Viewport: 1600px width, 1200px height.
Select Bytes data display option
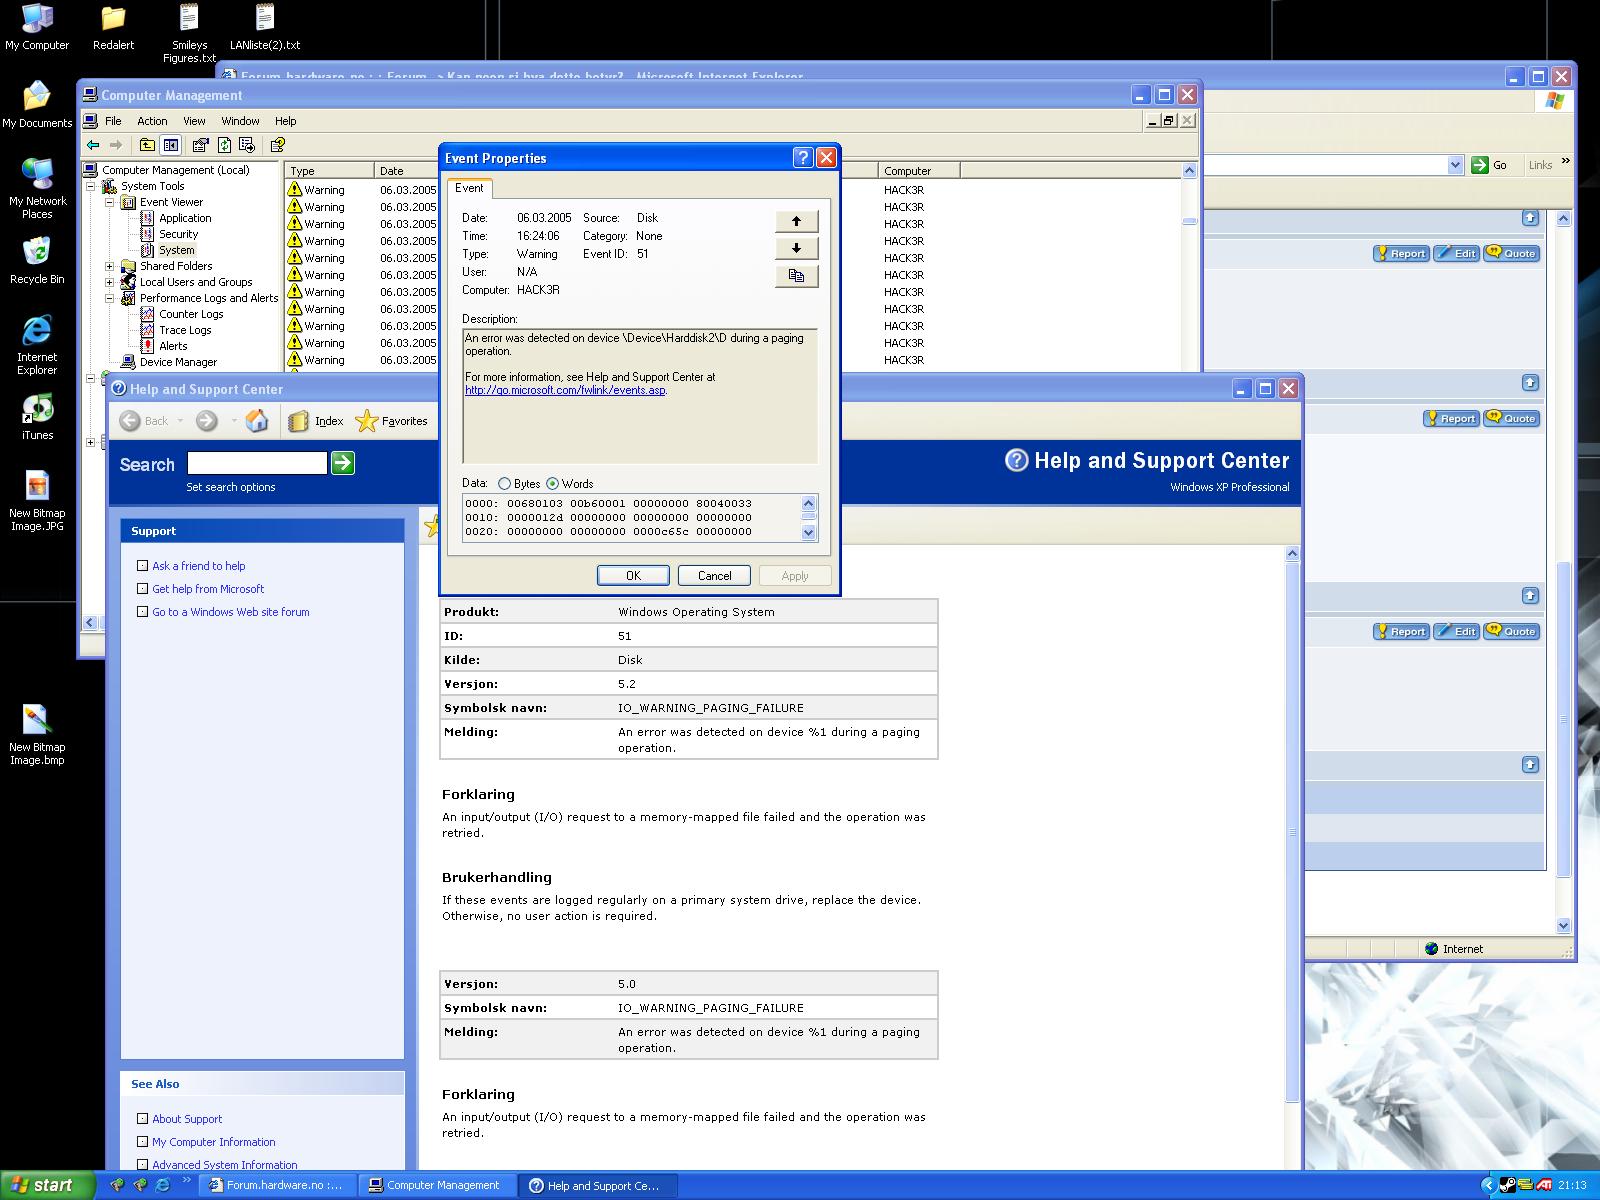[x=504, y=484]
